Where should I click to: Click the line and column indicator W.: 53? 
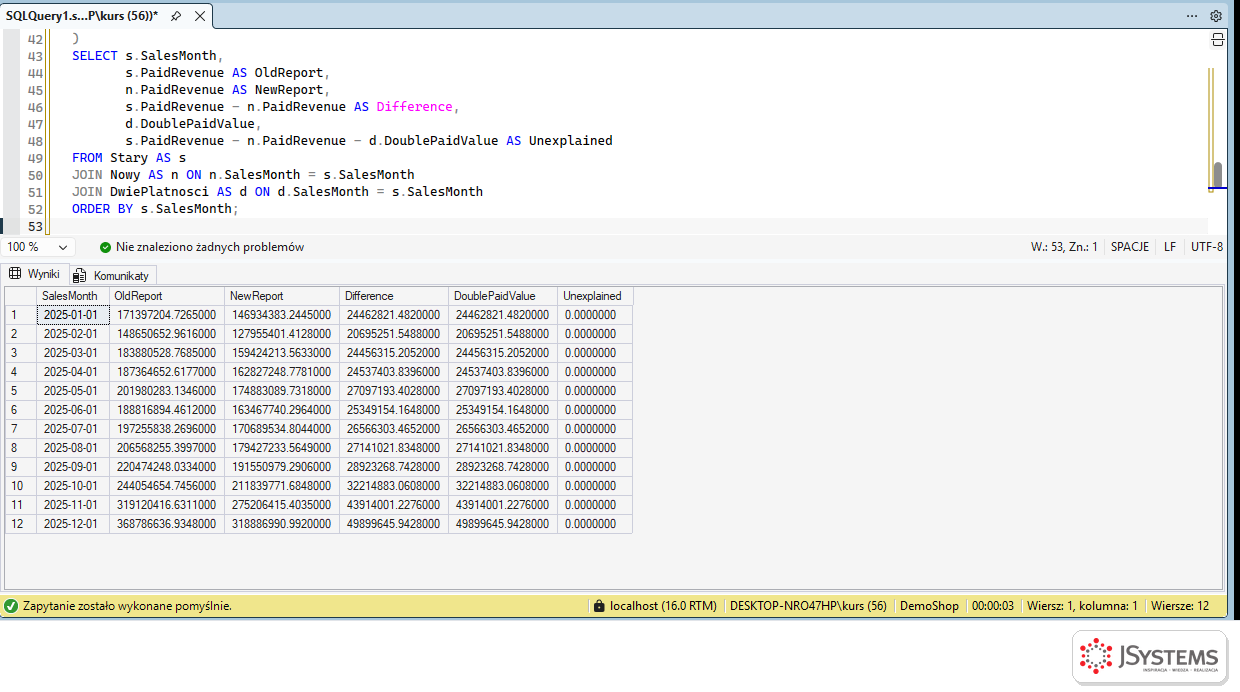tap(1064, 247)
